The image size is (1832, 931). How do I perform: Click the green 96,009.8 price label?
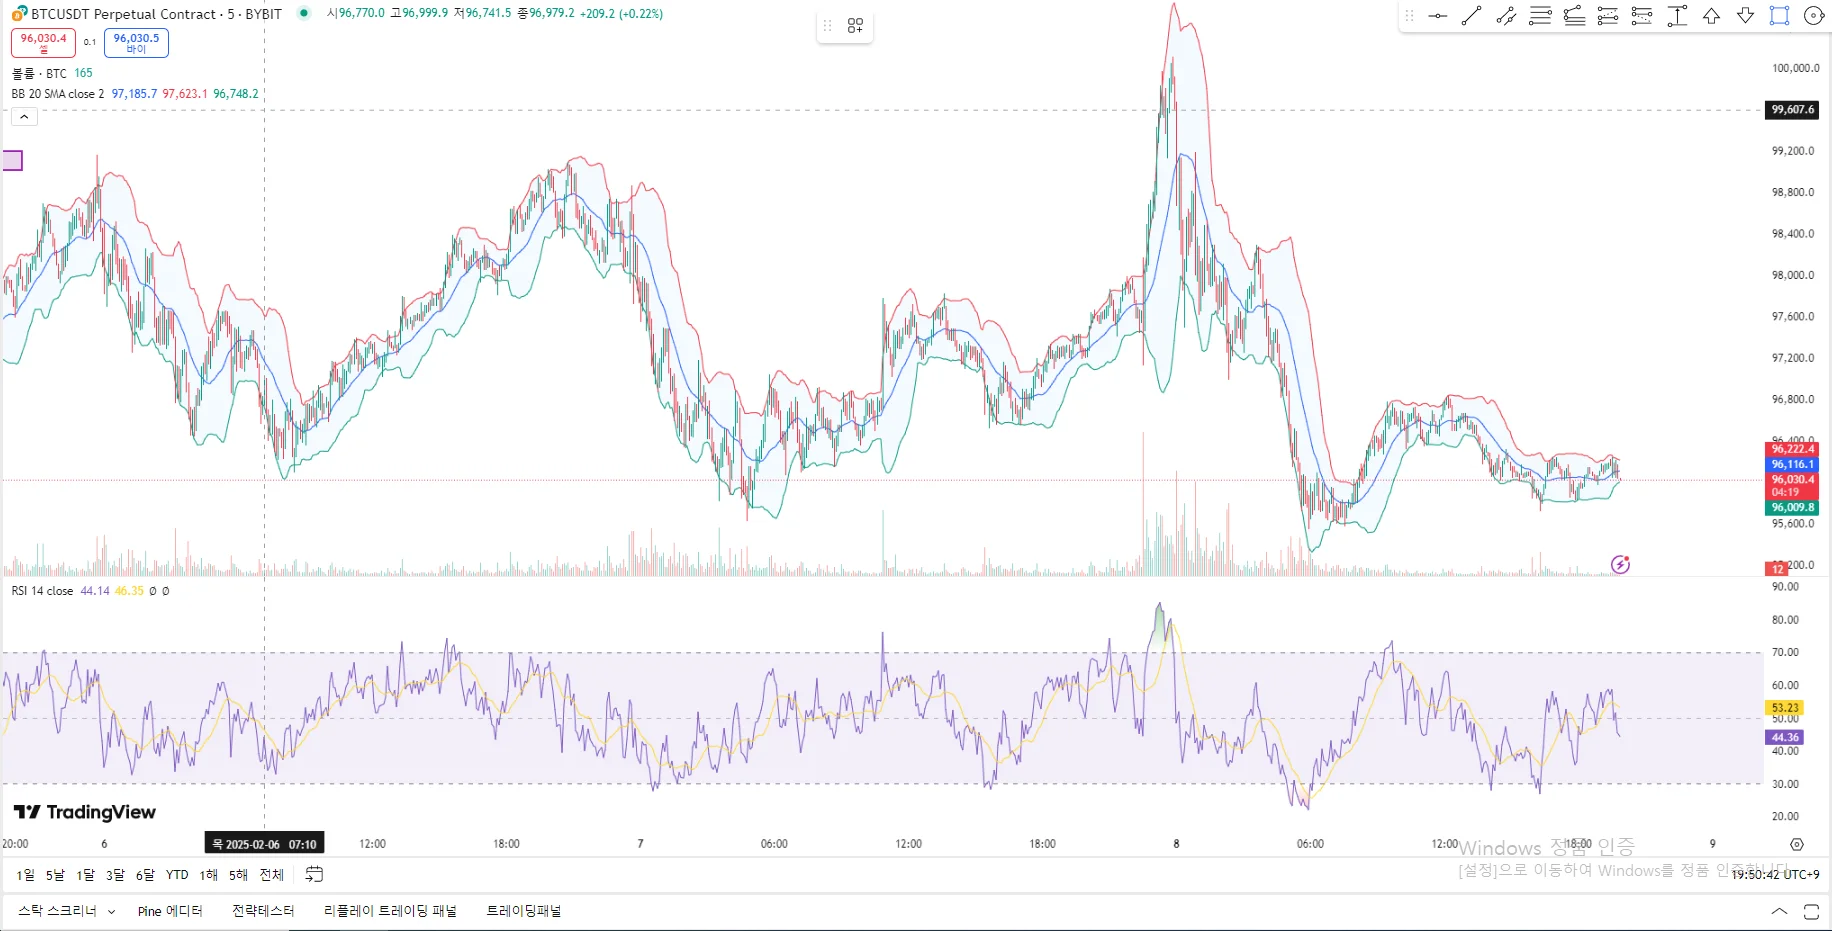coord(1792,508)
